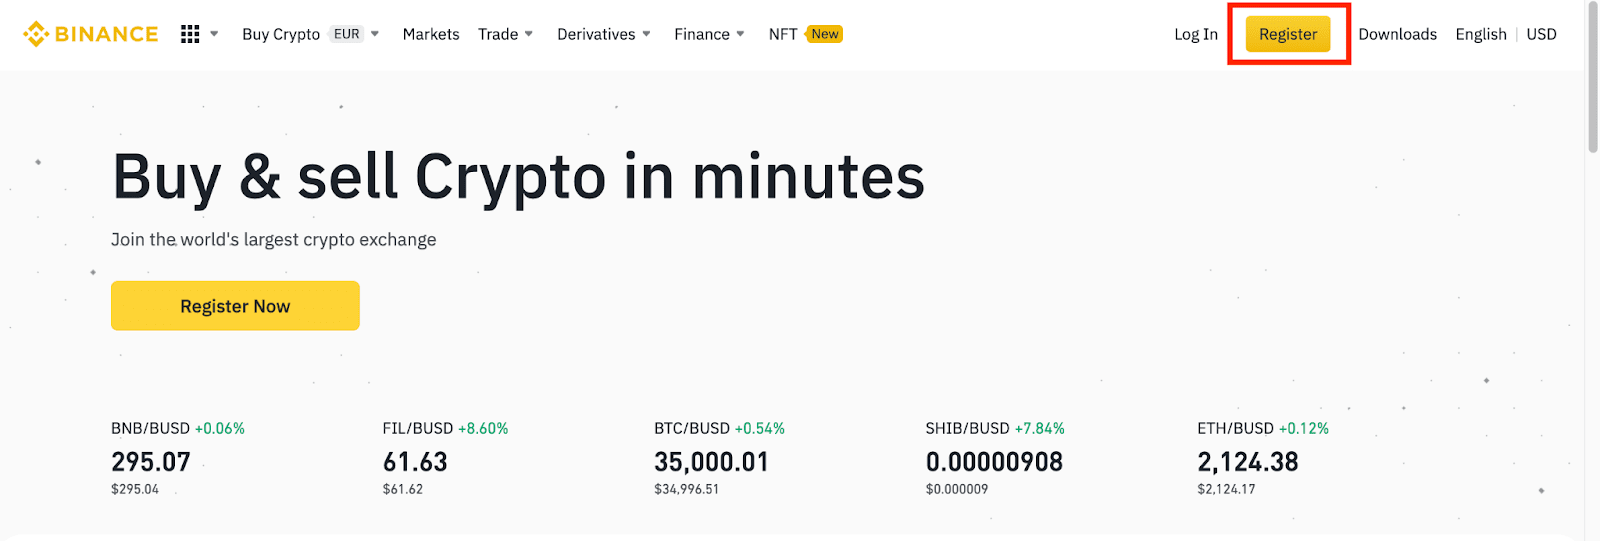
Task: Go to the Markets page
Action: pyautogui.click(x=431, y=34)
